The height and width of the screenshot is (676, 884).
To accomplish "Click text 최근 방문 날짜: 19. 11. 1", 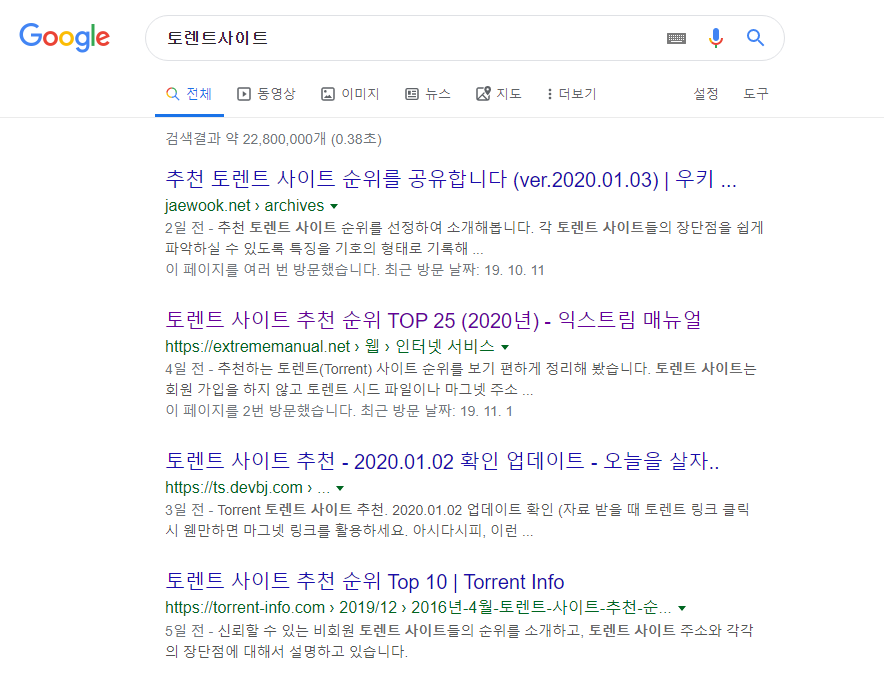I will click(x=436, y=411).
